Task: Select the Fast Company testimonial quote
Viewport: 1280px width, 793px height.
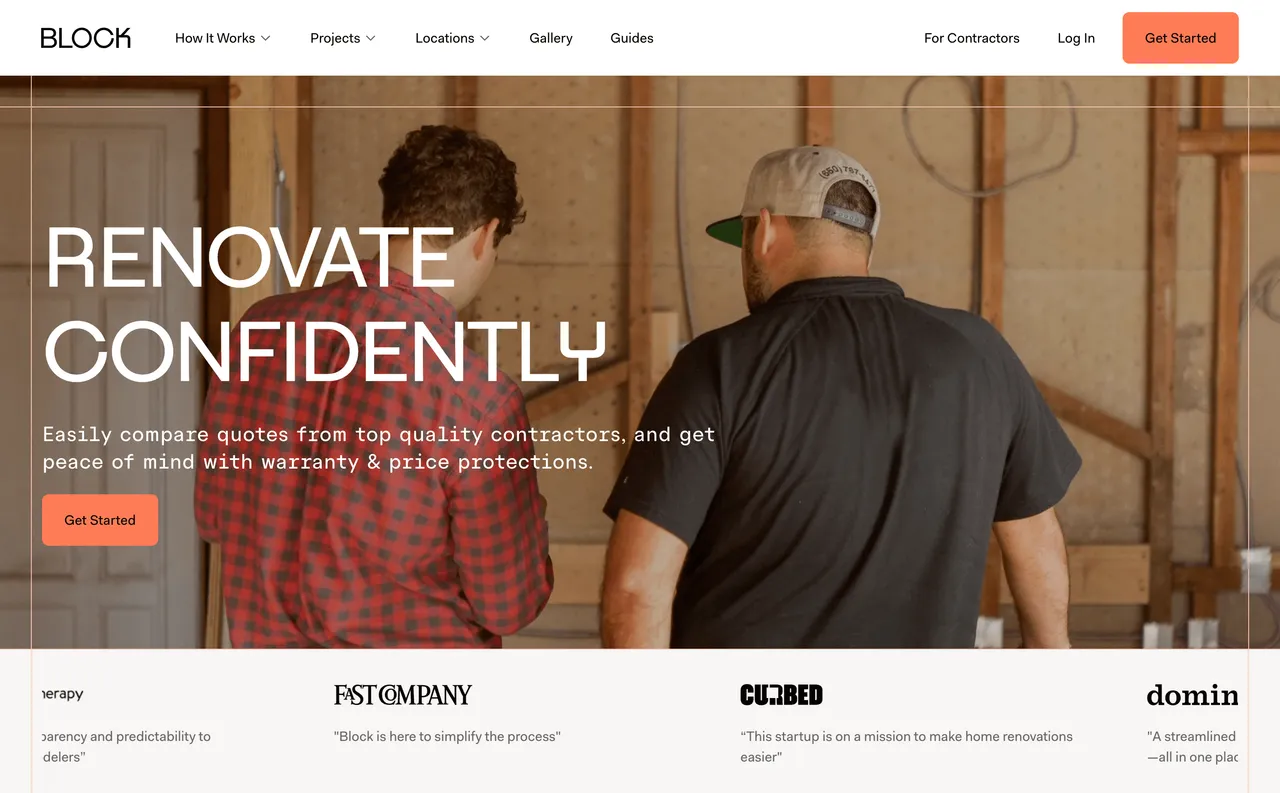Action: point(447,736)
